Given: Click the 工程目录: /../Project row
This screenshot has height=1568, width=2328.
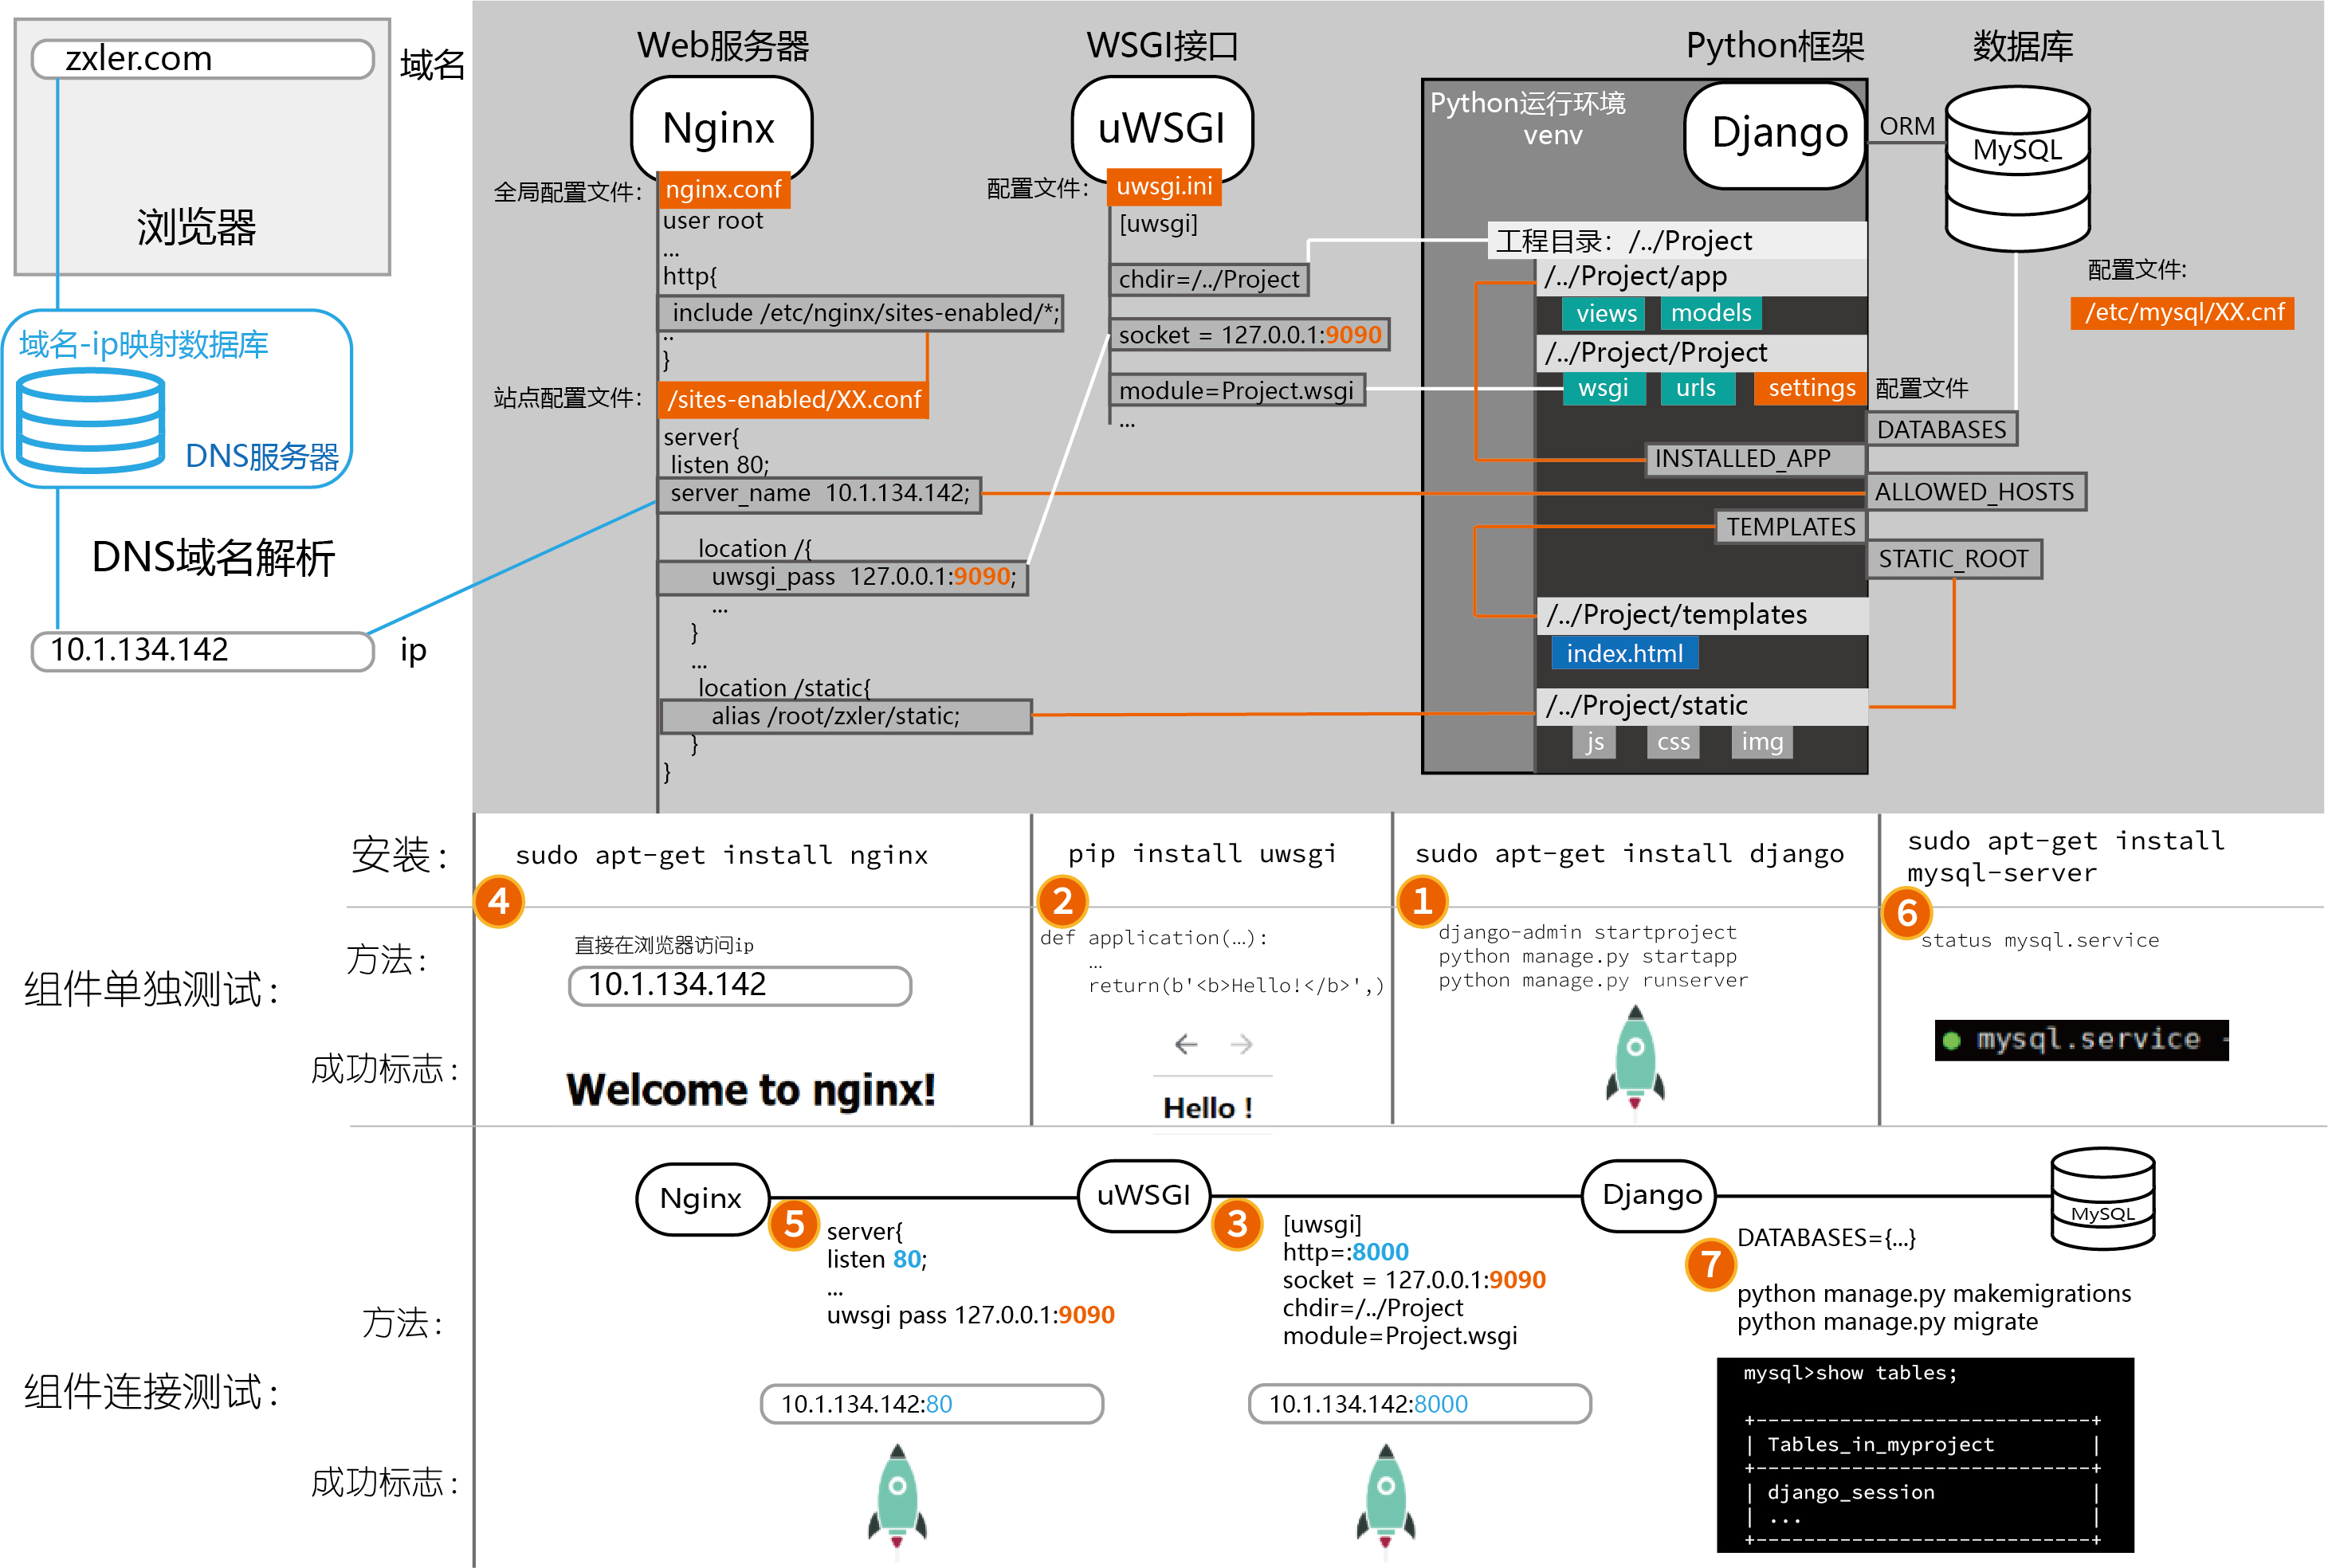Looking at the screenshot, I should [x=1677, y=241].
